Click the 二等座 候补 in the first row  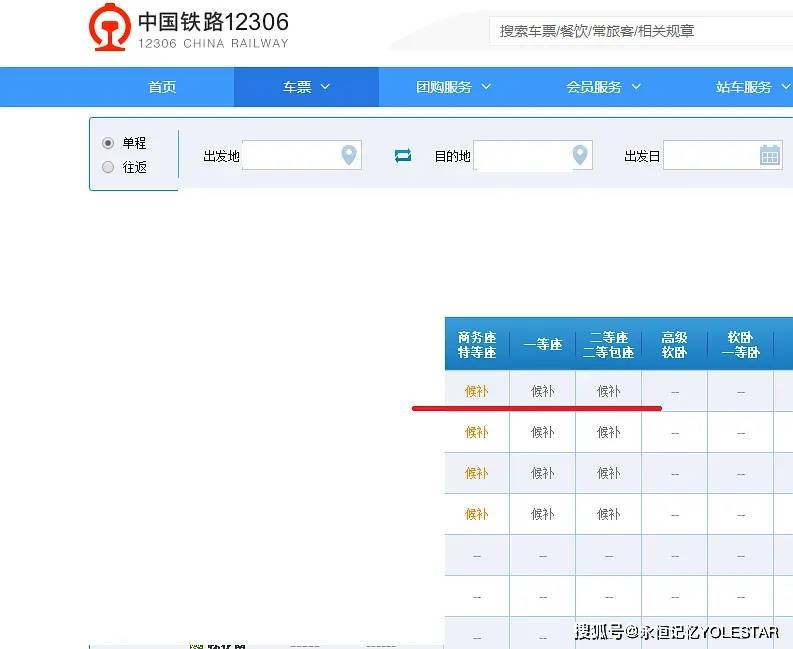pos(608,391)
